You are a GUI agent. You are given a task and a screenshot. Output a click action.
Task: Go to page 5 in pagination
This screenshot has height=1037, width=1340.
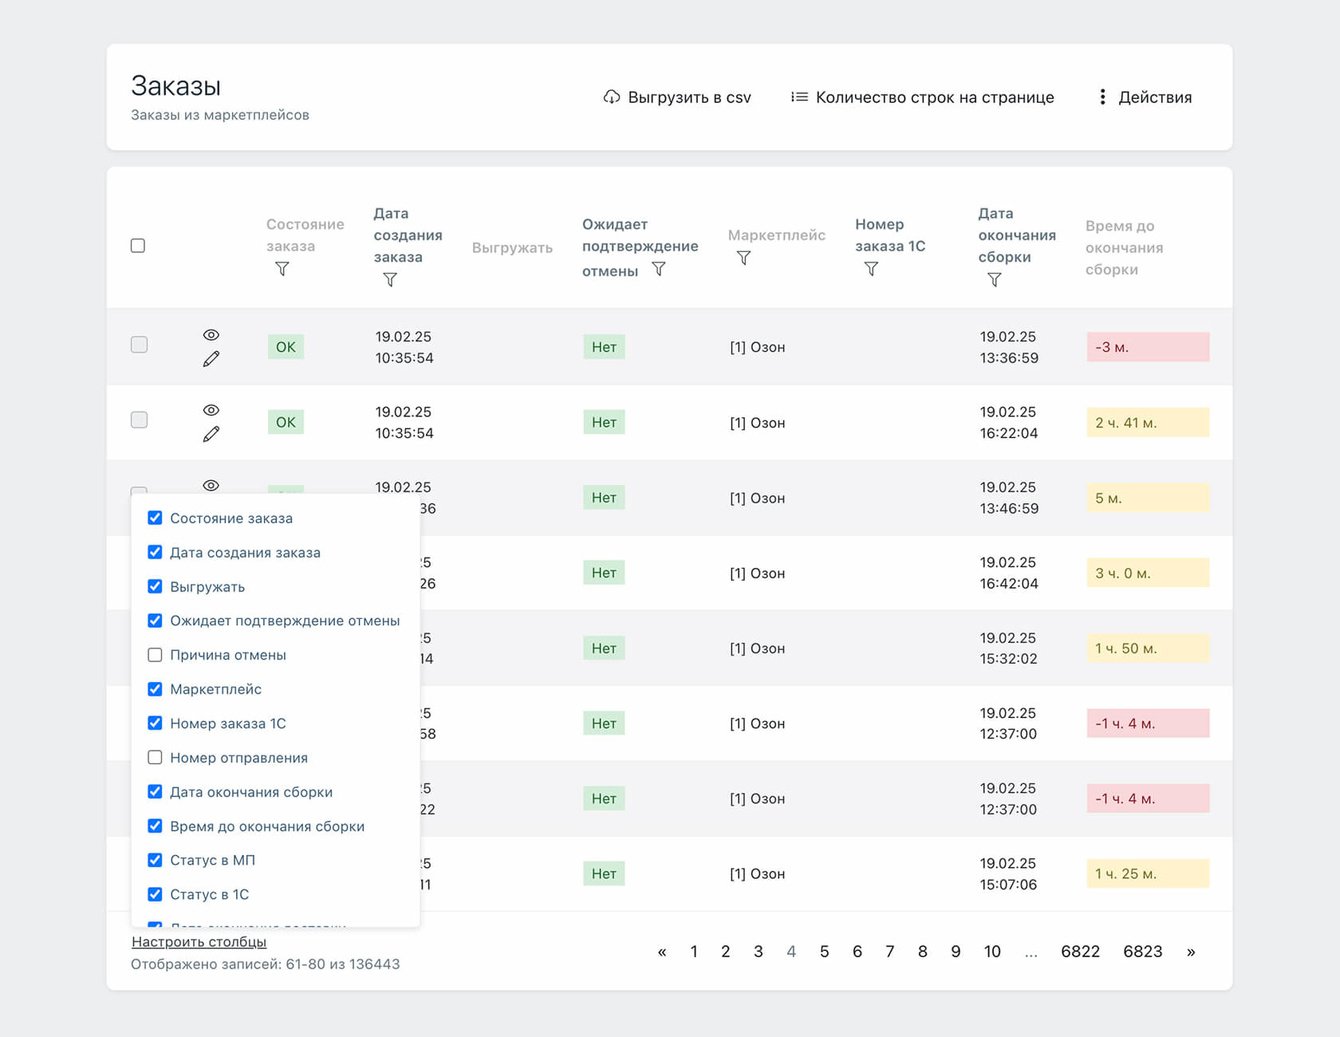[x=824, y=952]
